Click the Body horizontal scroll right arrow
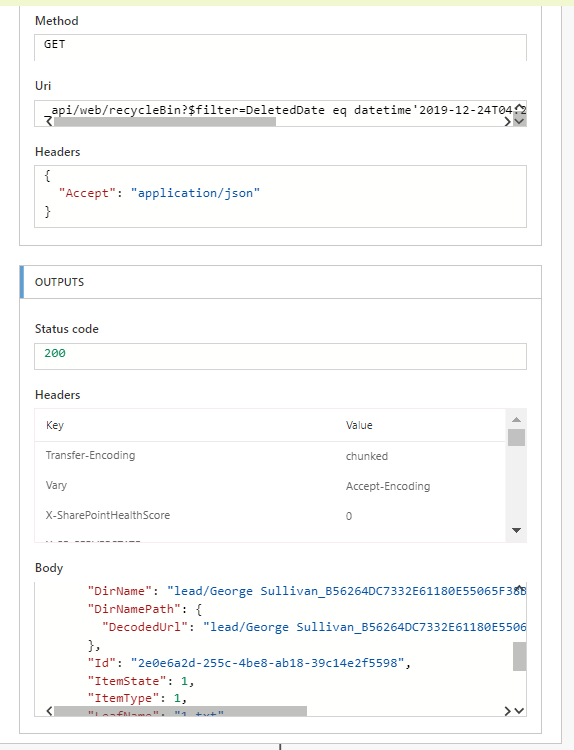 tap(508, 711)
